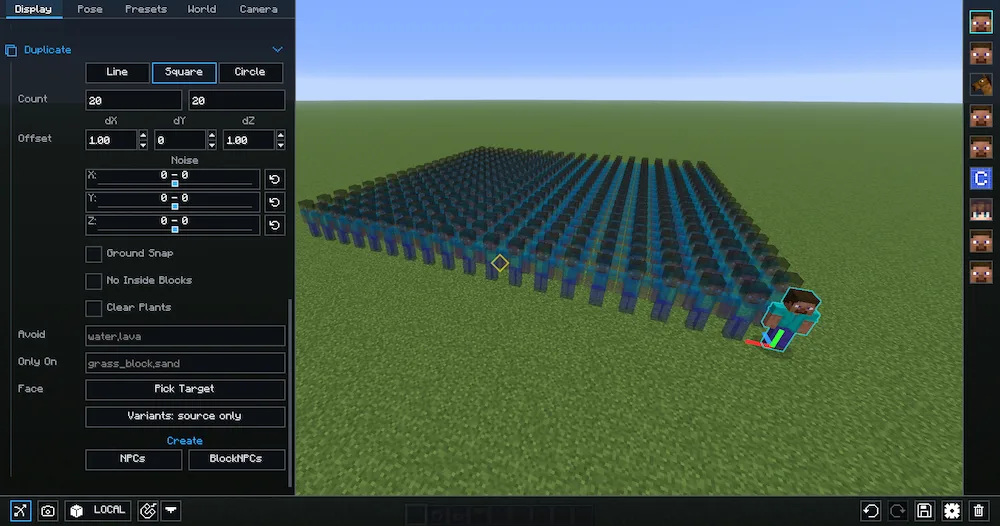Click the first Count field
The height and width of the screenshot is (526, 1000).
coord(133,100)
